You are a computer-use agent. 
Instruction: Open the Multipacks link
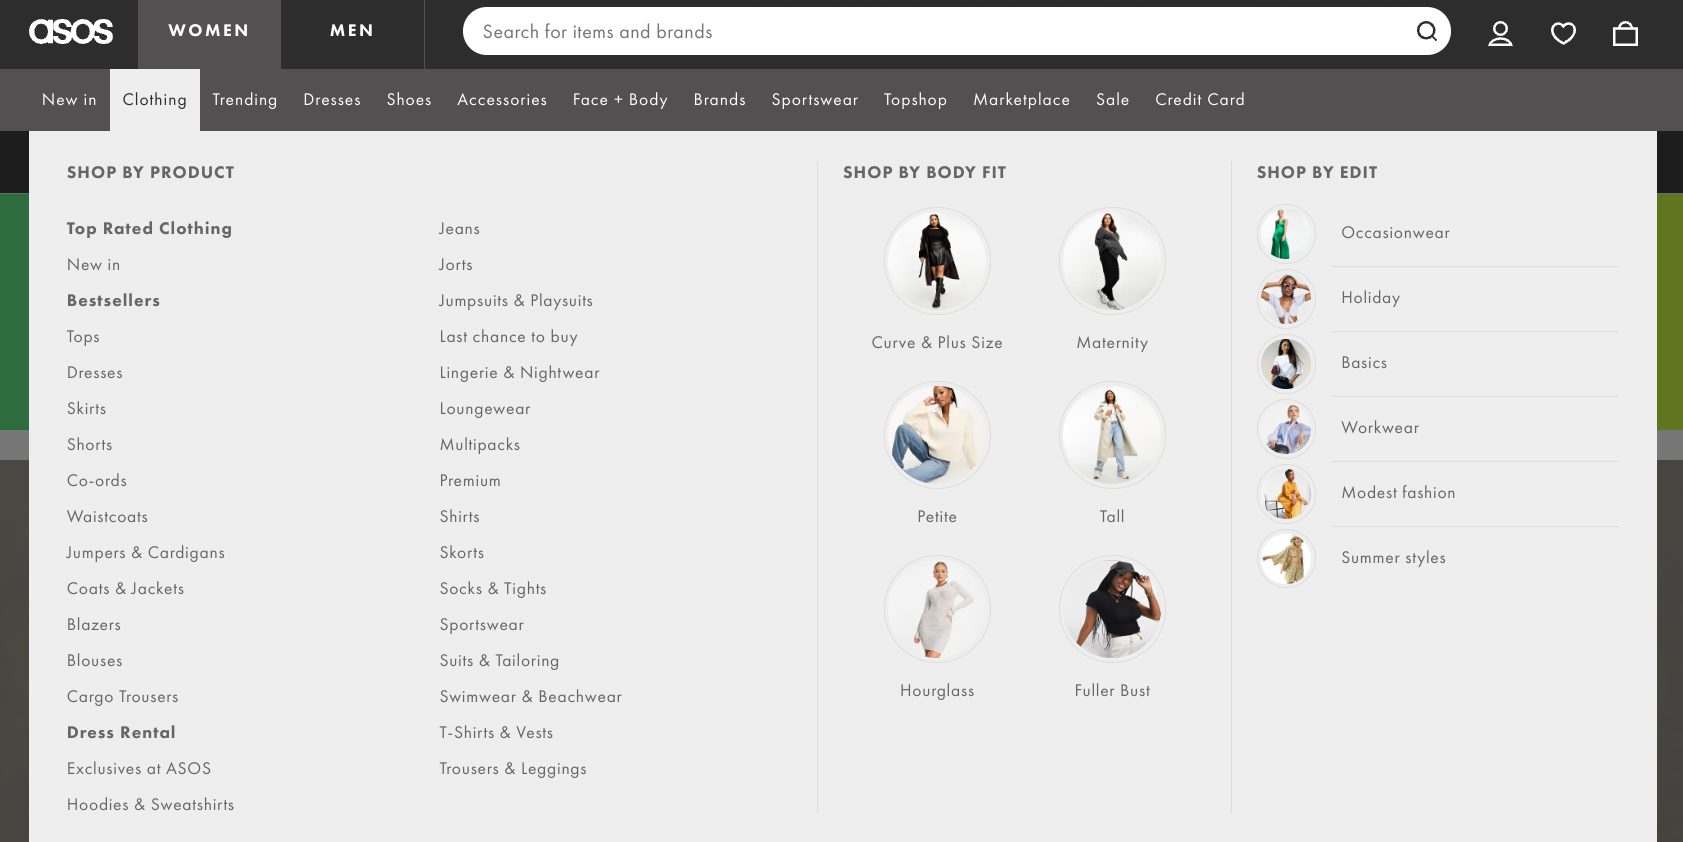(x=480, y=445)
